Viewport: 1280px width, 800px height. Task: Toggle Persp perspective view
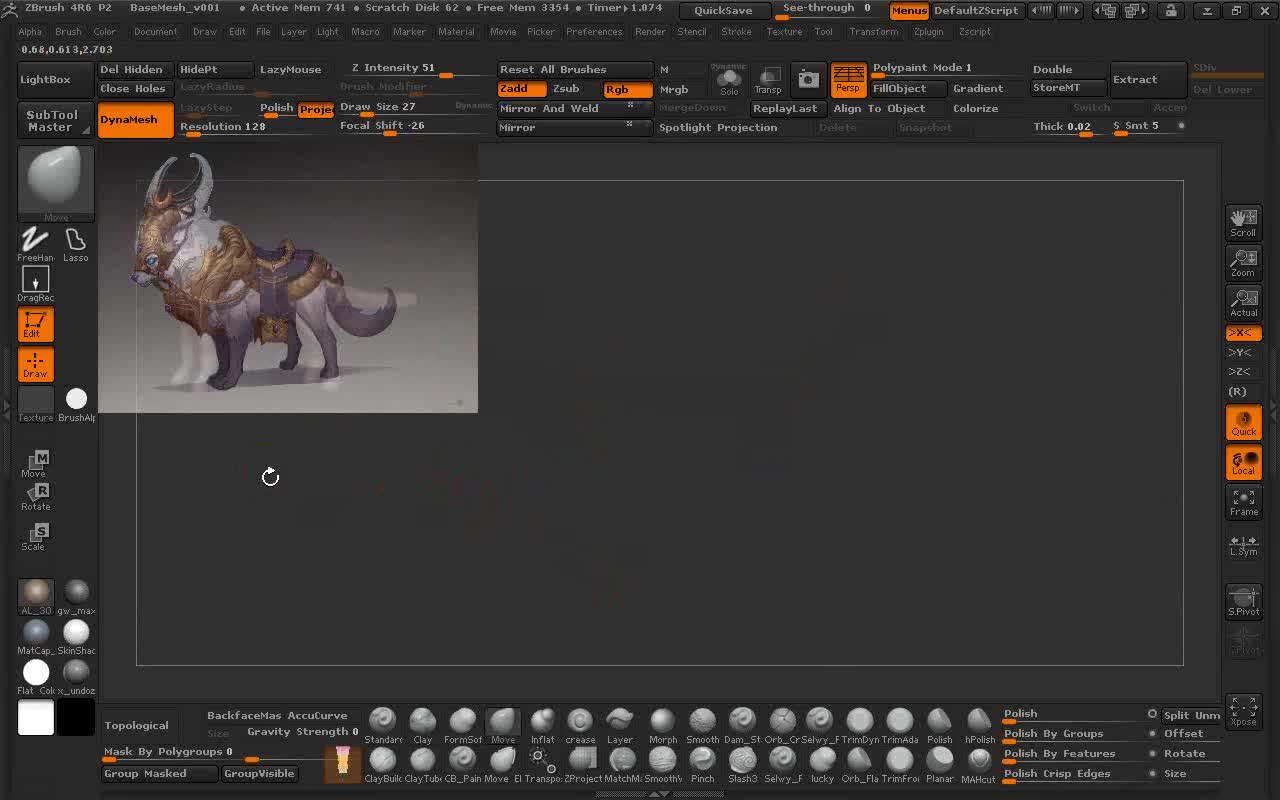pyautogui.click(x=848, y=79)
